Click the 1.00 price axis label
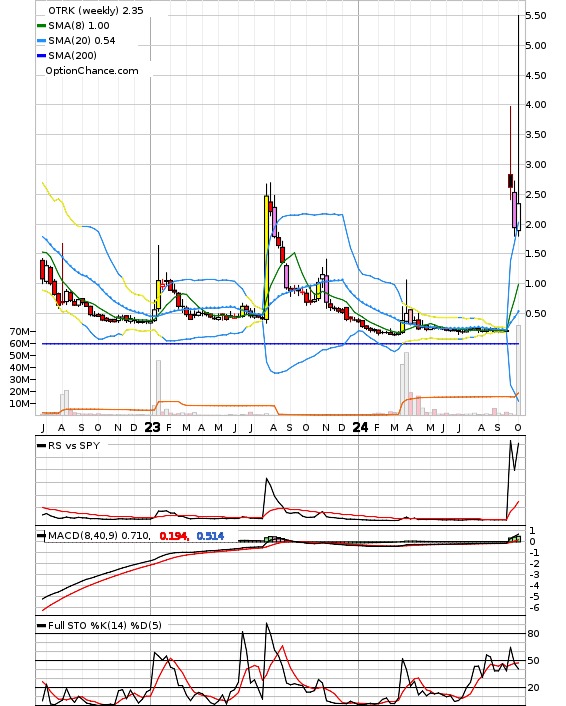 click(x=536, y=284)
